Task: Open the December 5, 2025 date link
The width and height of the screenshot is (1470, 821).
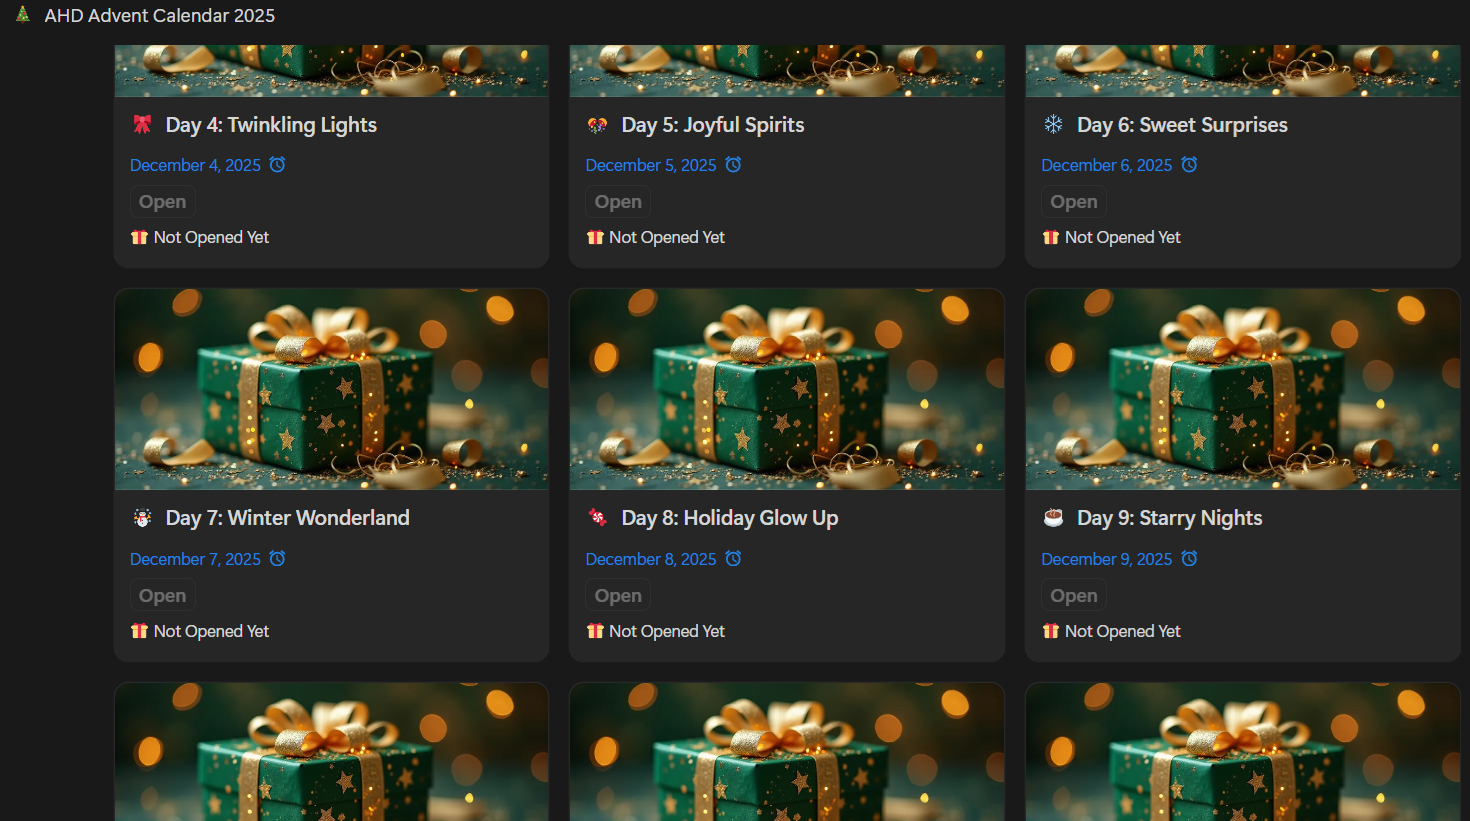Action: tap(650, 165)
